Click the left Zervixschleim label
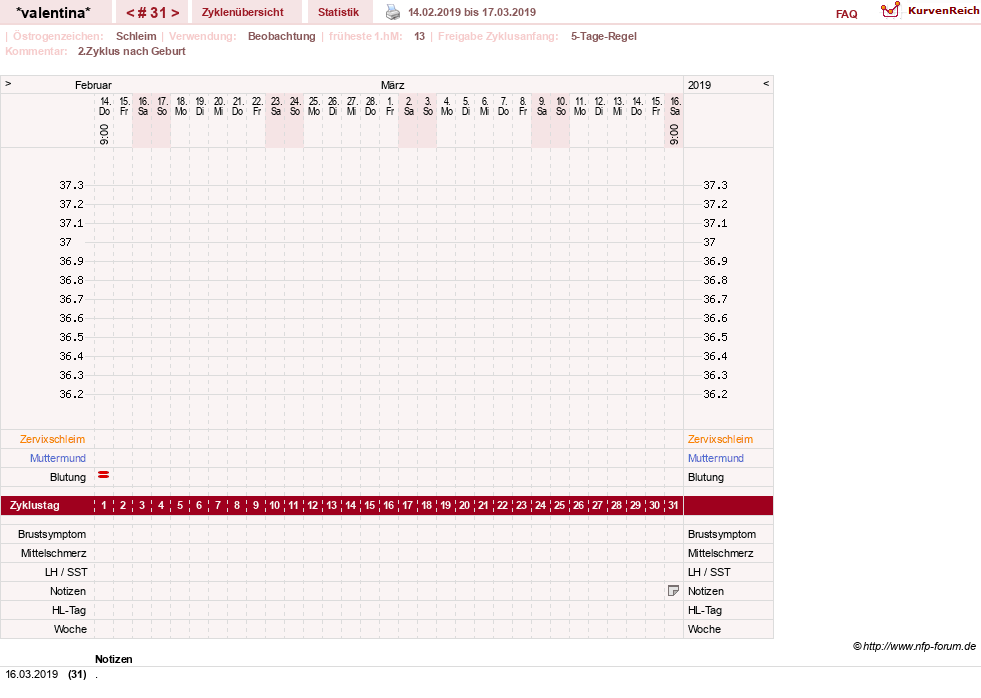 (x=52, y=439)
